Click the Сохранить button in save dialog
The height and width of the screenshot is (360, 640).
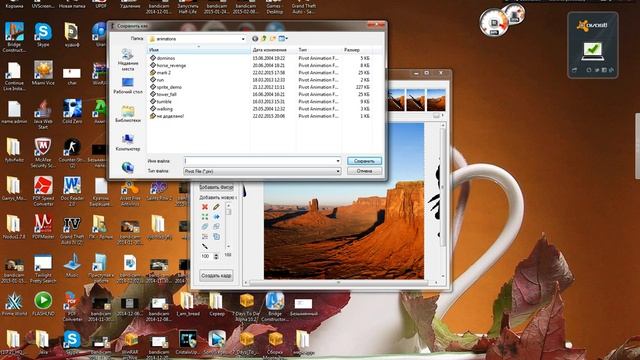(x=364, y=161)
